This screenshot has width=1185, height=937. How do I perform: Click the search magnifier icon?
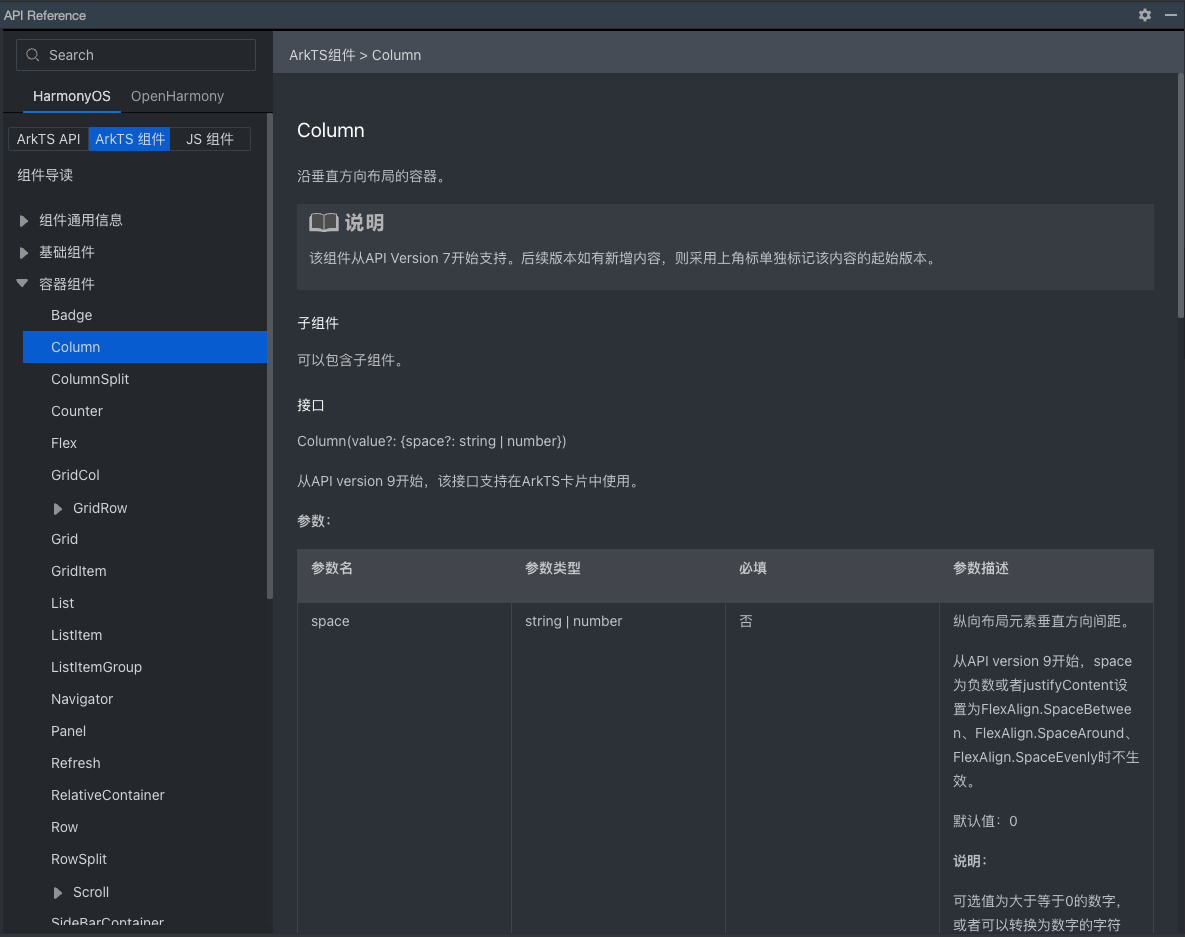pos(33,55)
